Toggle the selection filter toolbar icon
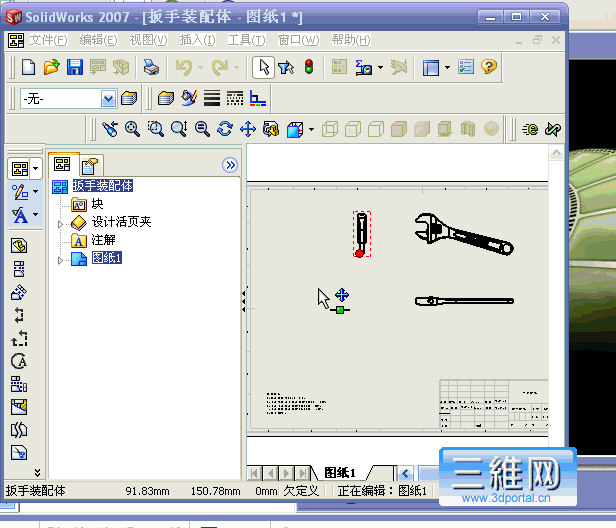The image size is (616, 528). (286, 67)
